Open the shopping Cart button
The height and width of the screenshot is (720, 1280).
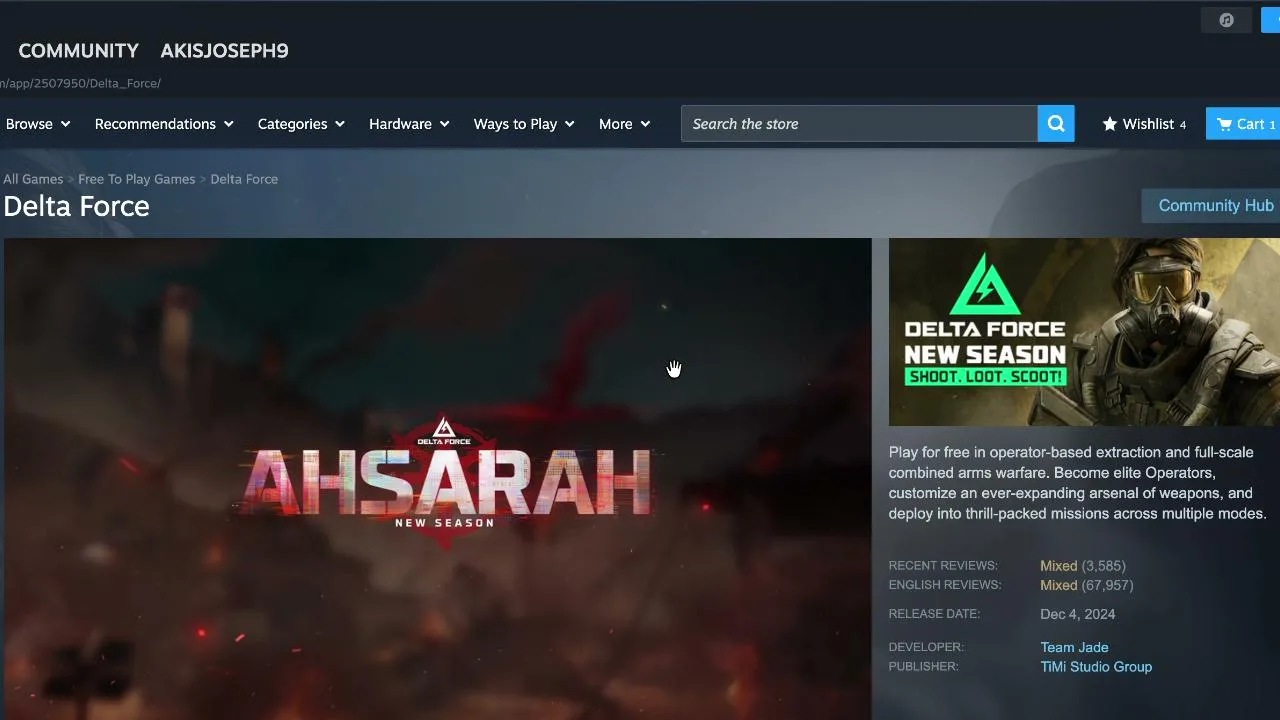(x=1243, y=124)
